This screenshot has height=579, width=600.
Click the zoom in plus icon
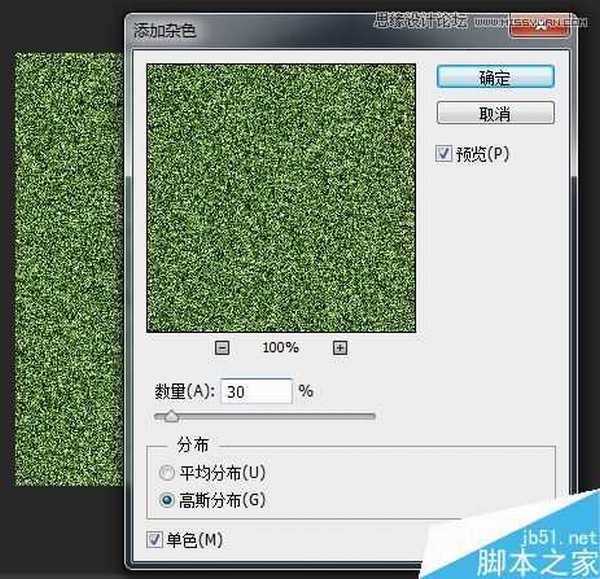tap(340, 348)
